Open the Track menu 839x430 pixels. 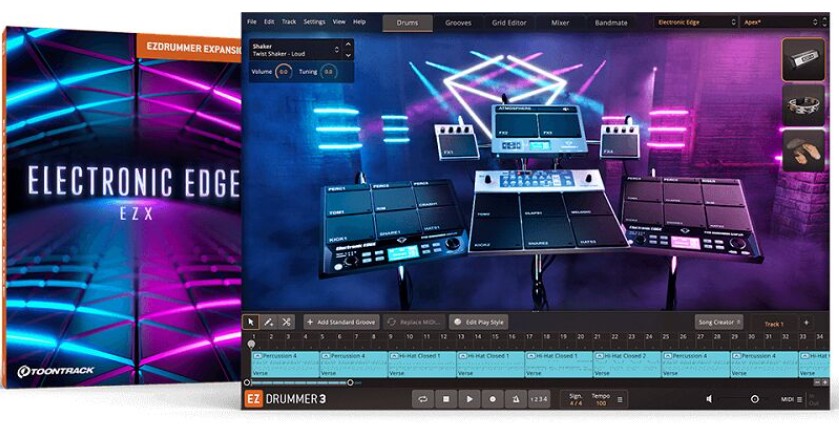coord(289,22)
